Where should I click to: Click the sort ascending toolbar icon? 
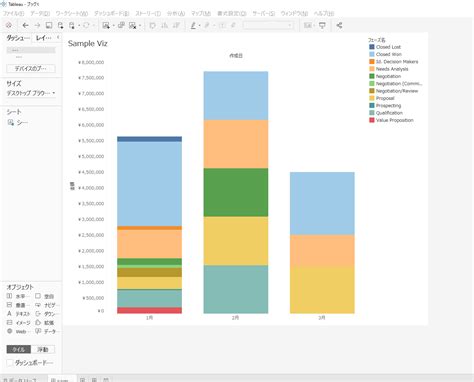point(164,25)
